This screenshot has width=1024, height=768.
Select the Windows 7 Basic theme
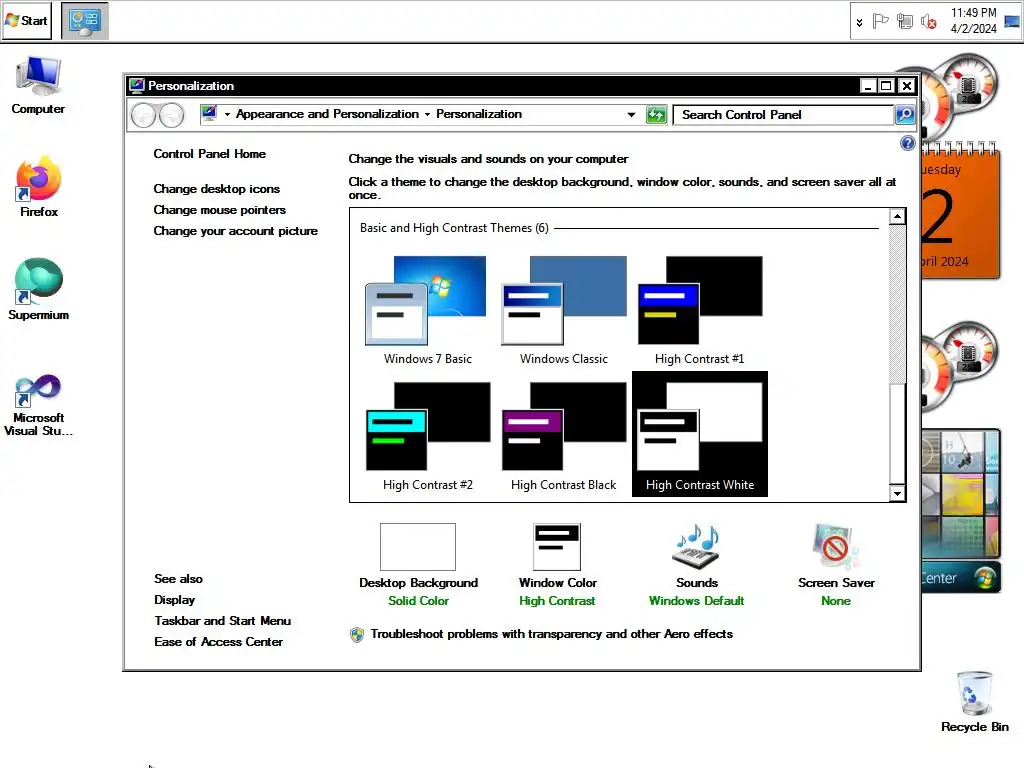tap(428, 310)
